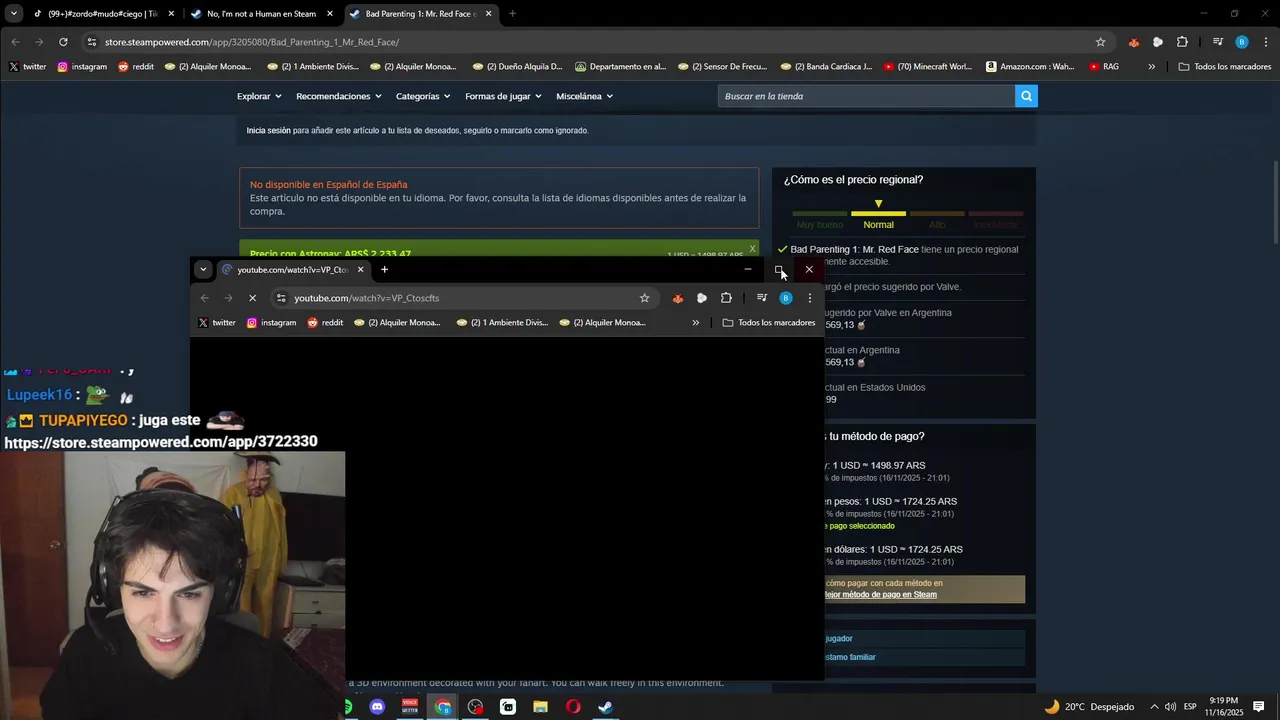Open OBS Studio from the taskbar
This screenshot has width=1280, height=720.
[475, 707]
